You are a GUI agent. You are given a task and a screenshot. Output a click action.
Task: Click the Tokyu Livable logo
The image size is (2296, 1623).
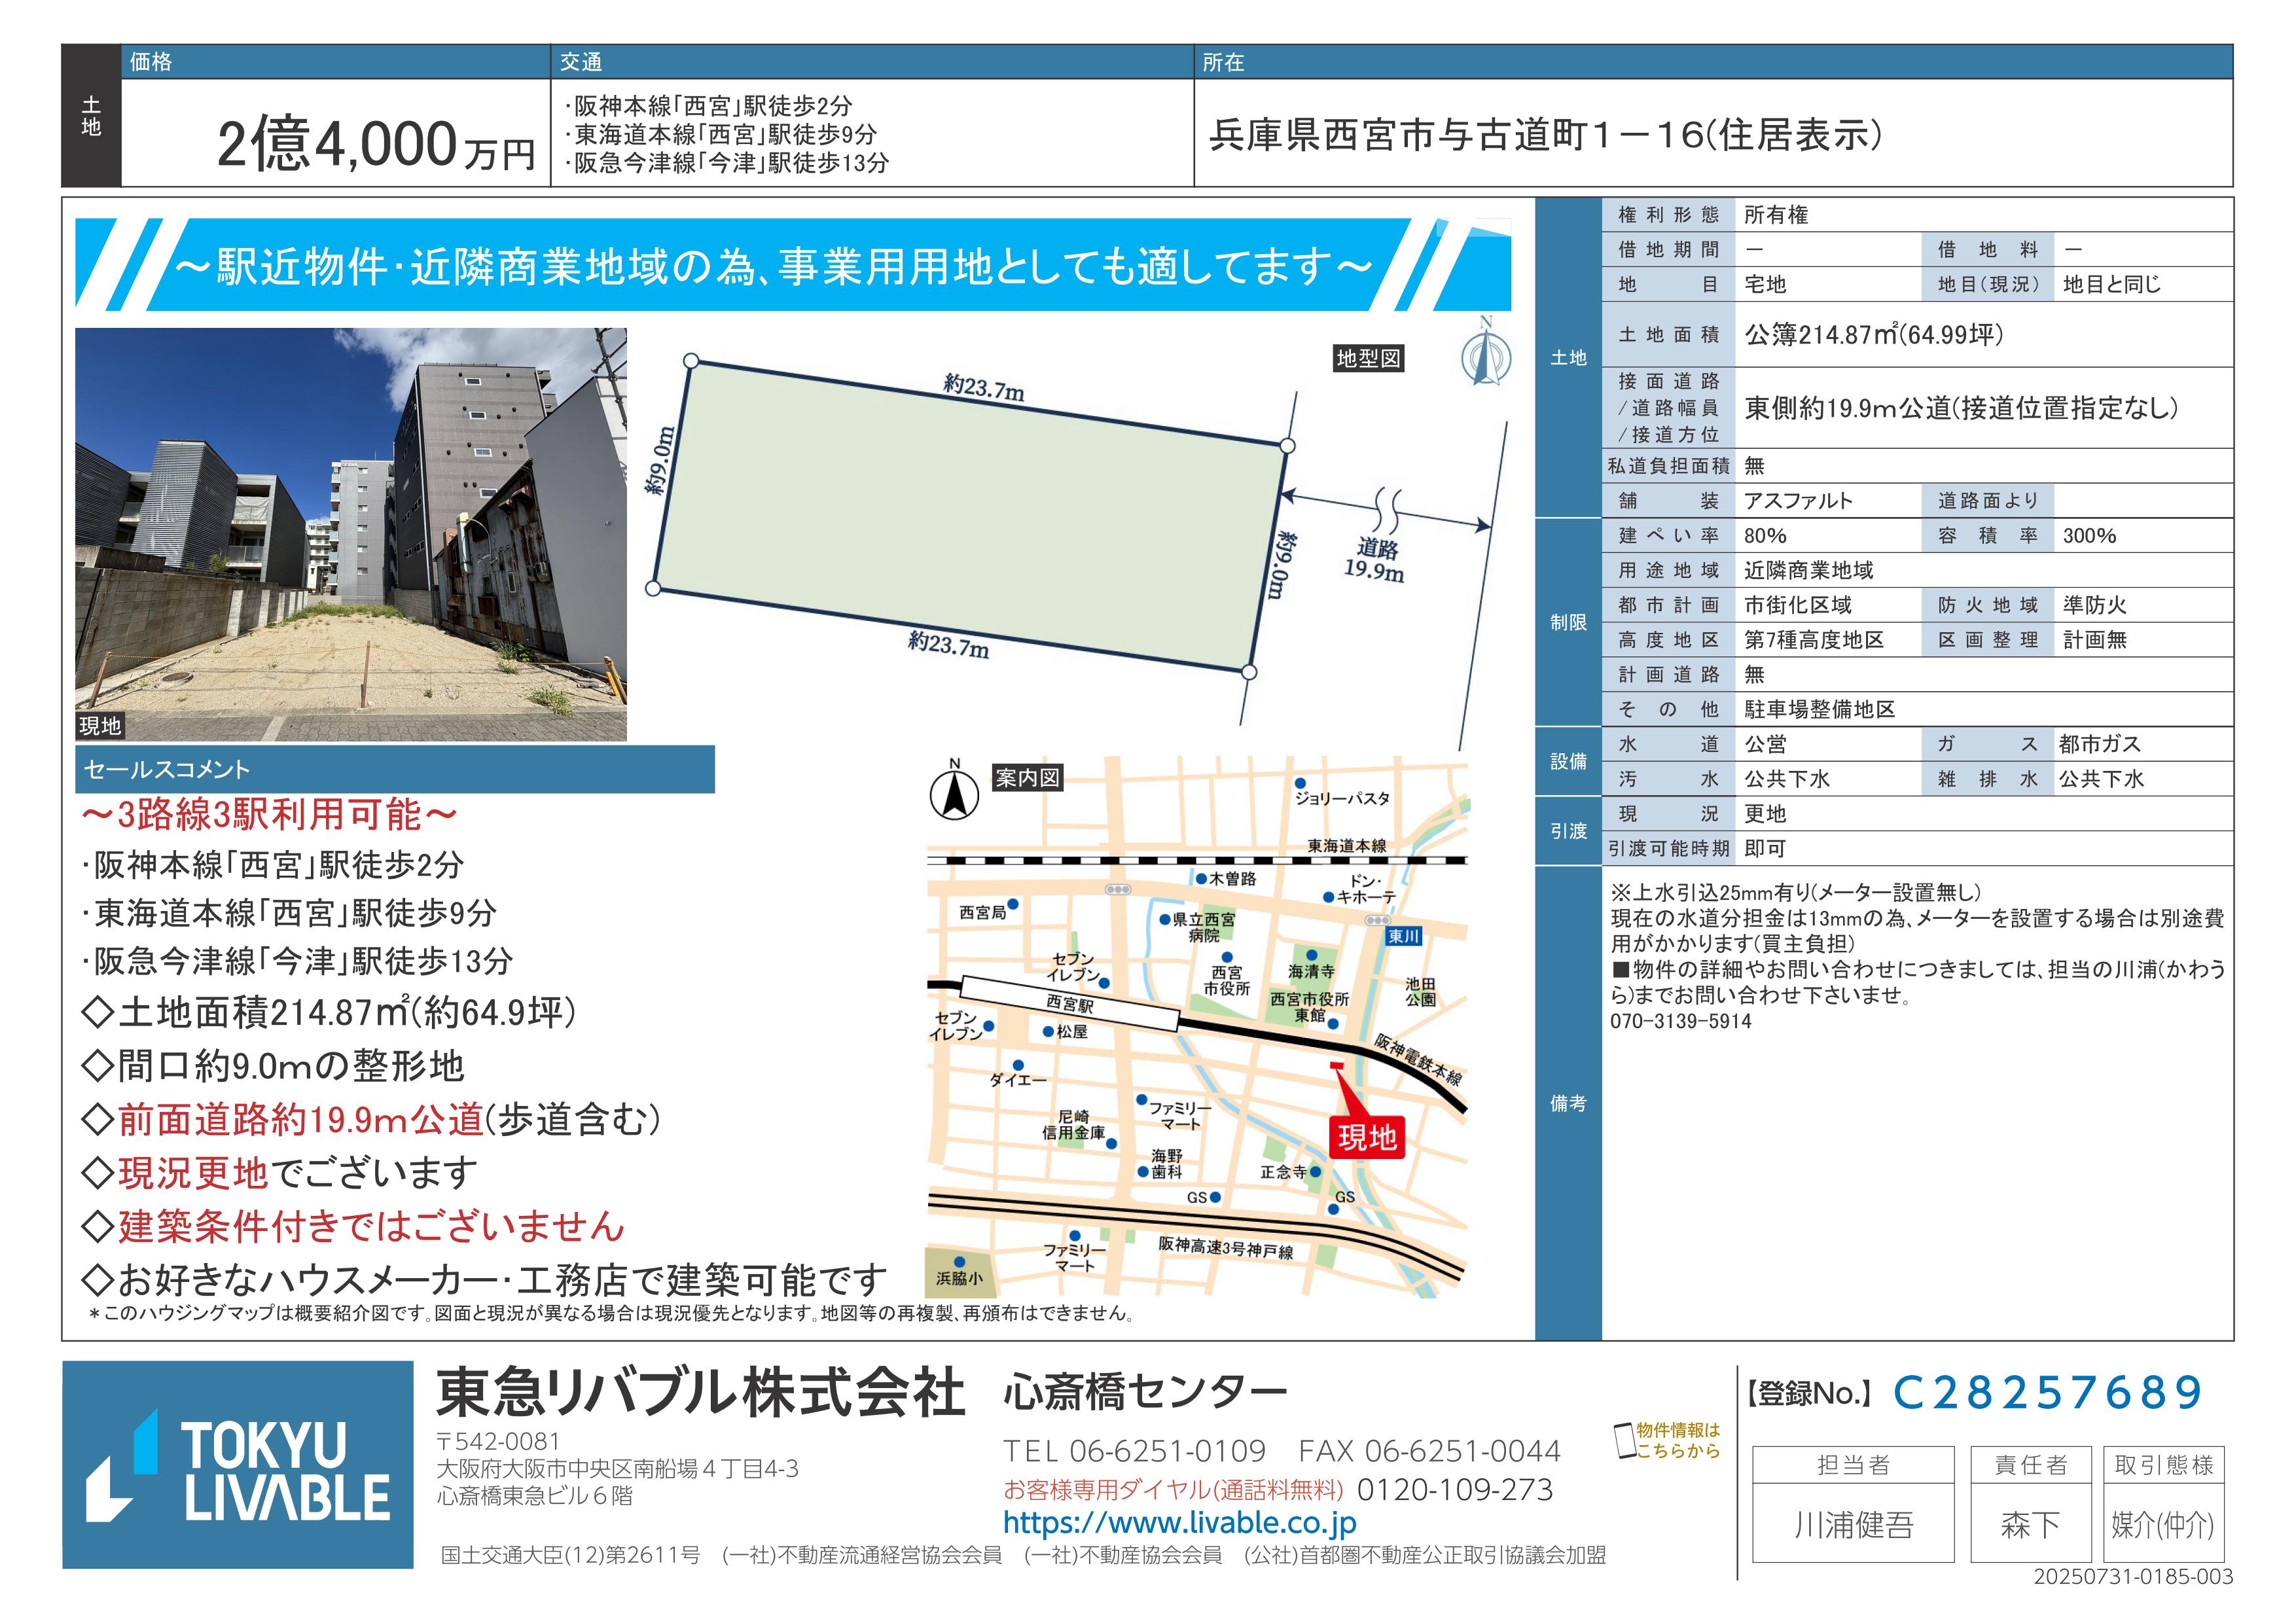tap(238, 1464)
